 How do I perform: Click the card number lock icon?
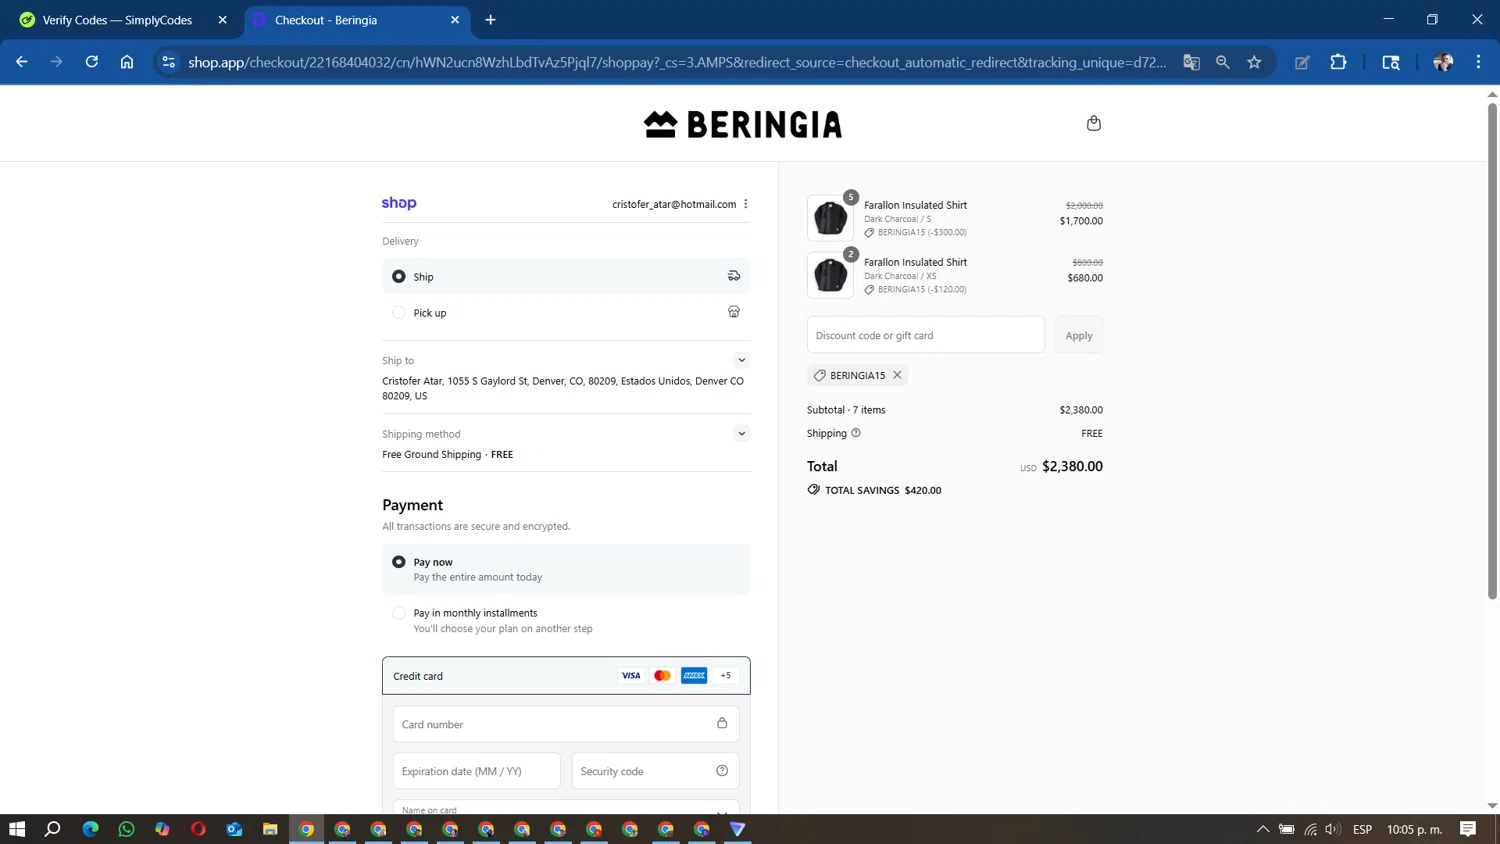722,723
